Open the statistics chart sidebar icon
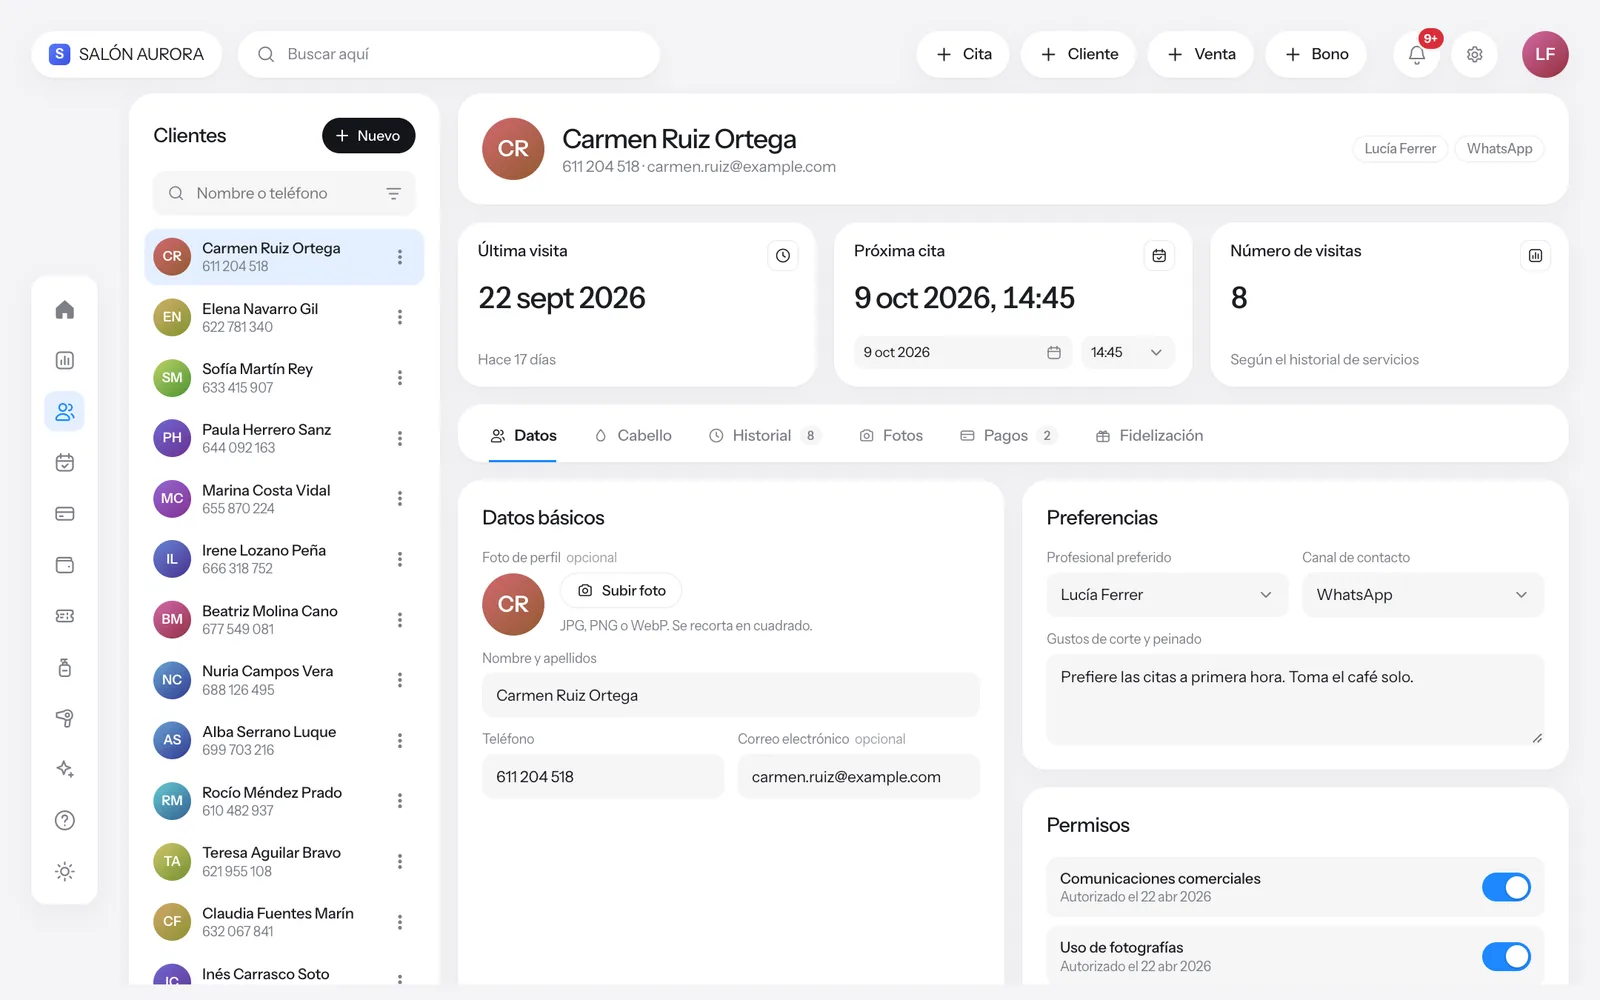 [64, 361]
